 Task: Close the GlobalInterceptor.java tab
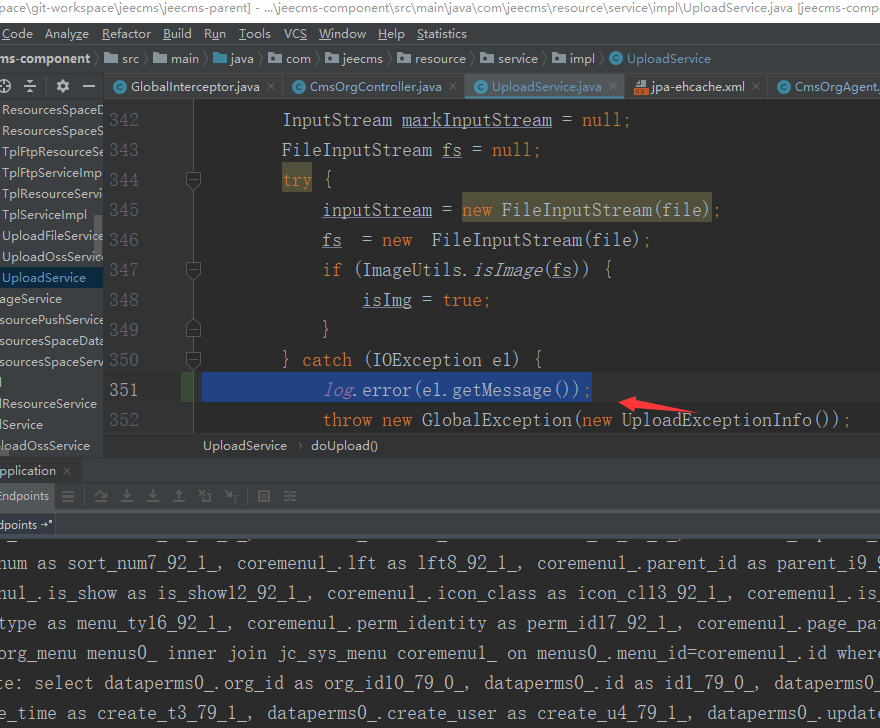[x=271, y=87]
